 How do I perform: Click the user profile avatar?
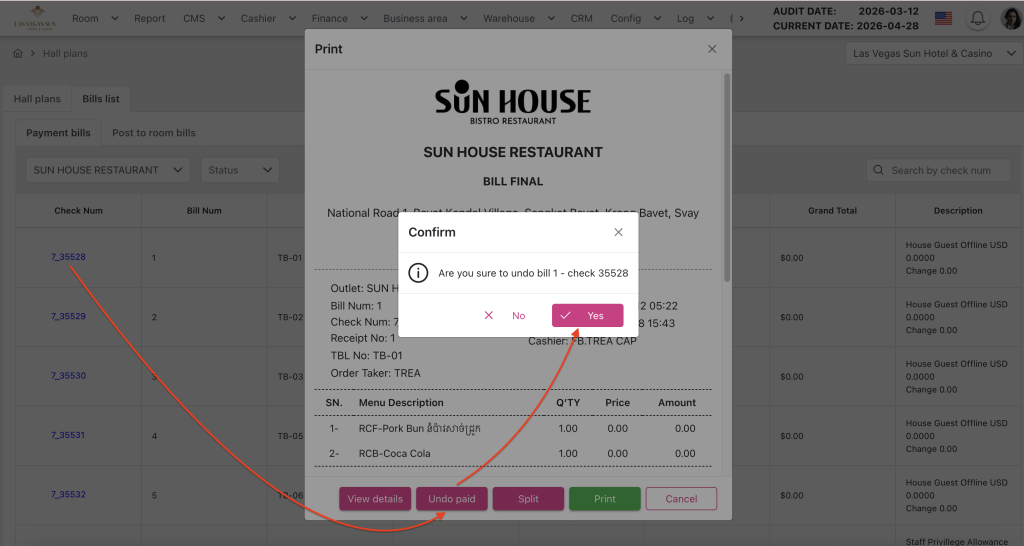tap(1010, 18)
